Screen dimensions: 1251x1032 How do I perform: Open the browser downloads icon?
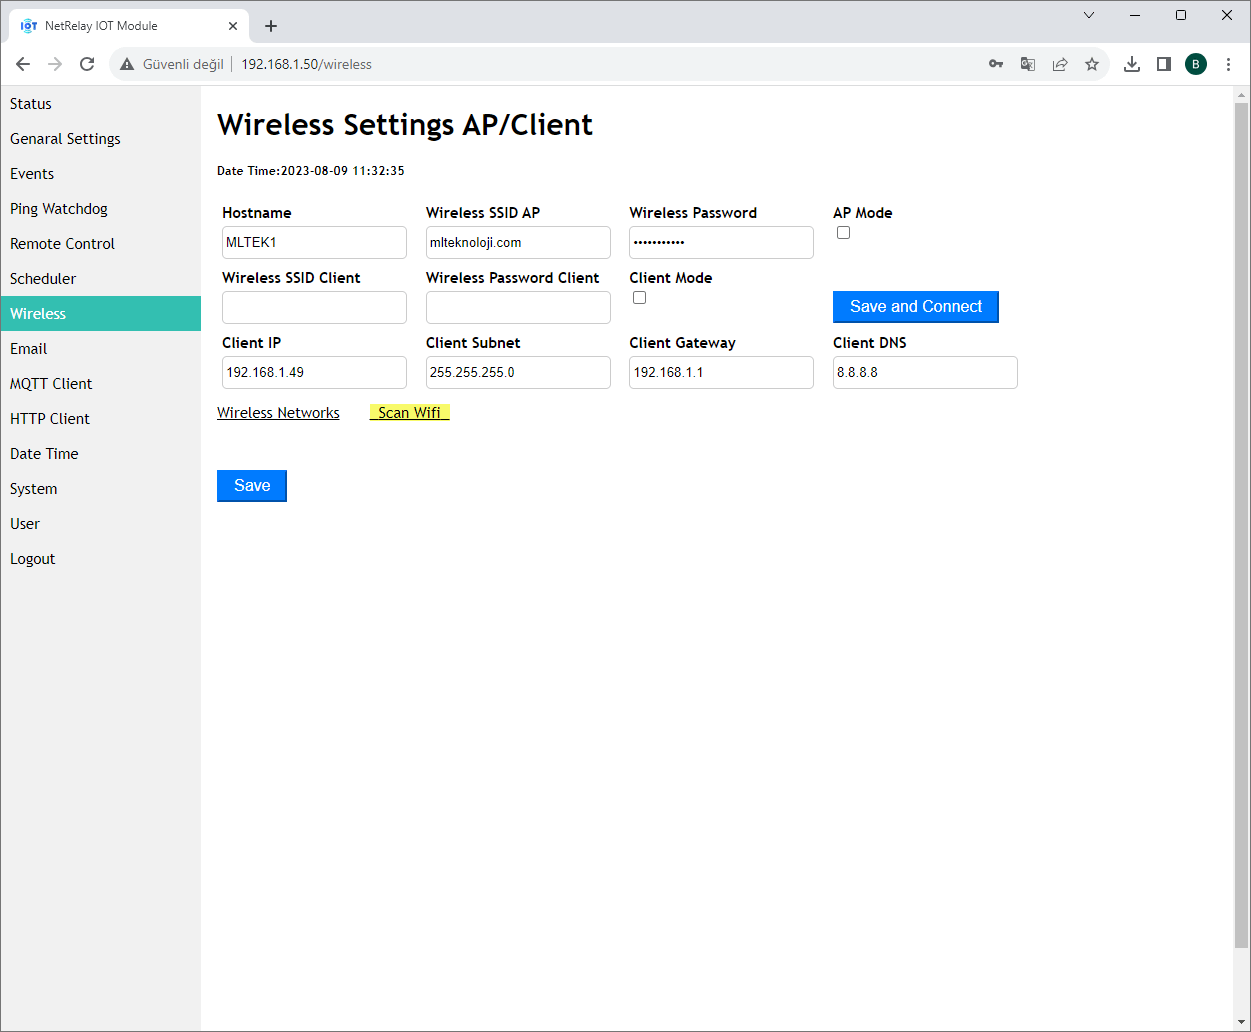pyautogui.click(x=1131, y=64)
